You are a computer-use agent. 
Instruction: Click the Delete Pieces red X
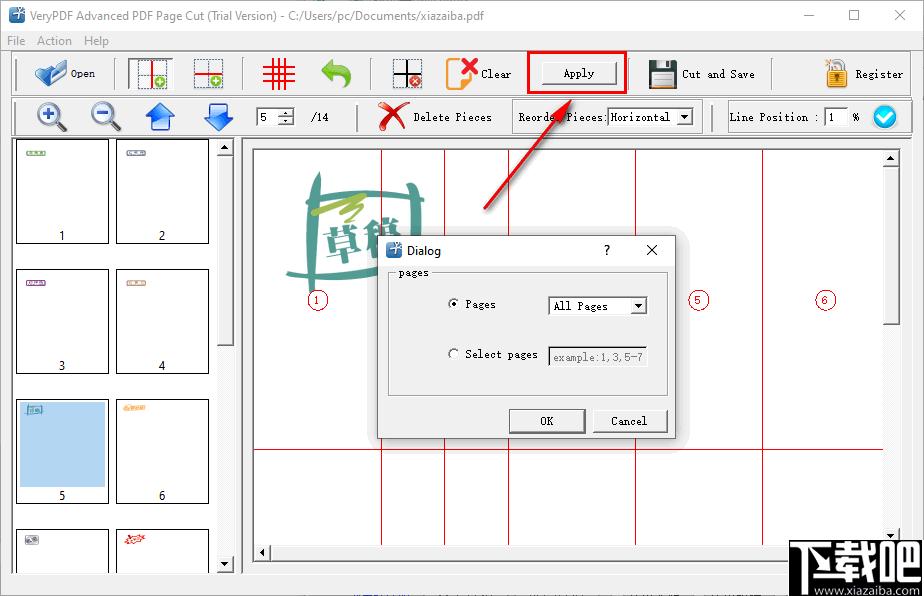[x=394, y=116]
